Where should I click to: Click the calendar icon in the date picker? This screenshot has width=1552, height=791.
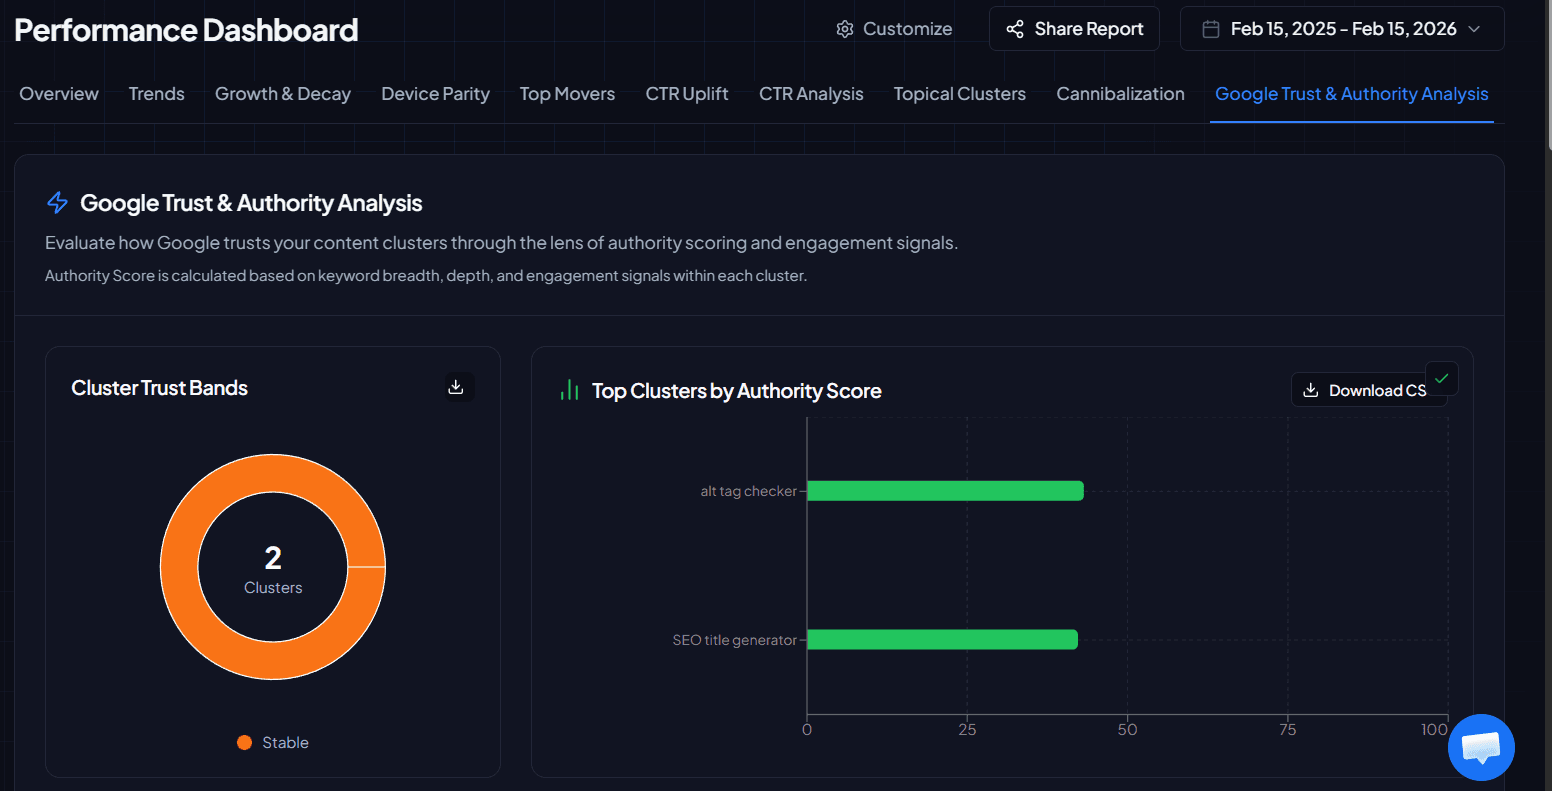1210,28
